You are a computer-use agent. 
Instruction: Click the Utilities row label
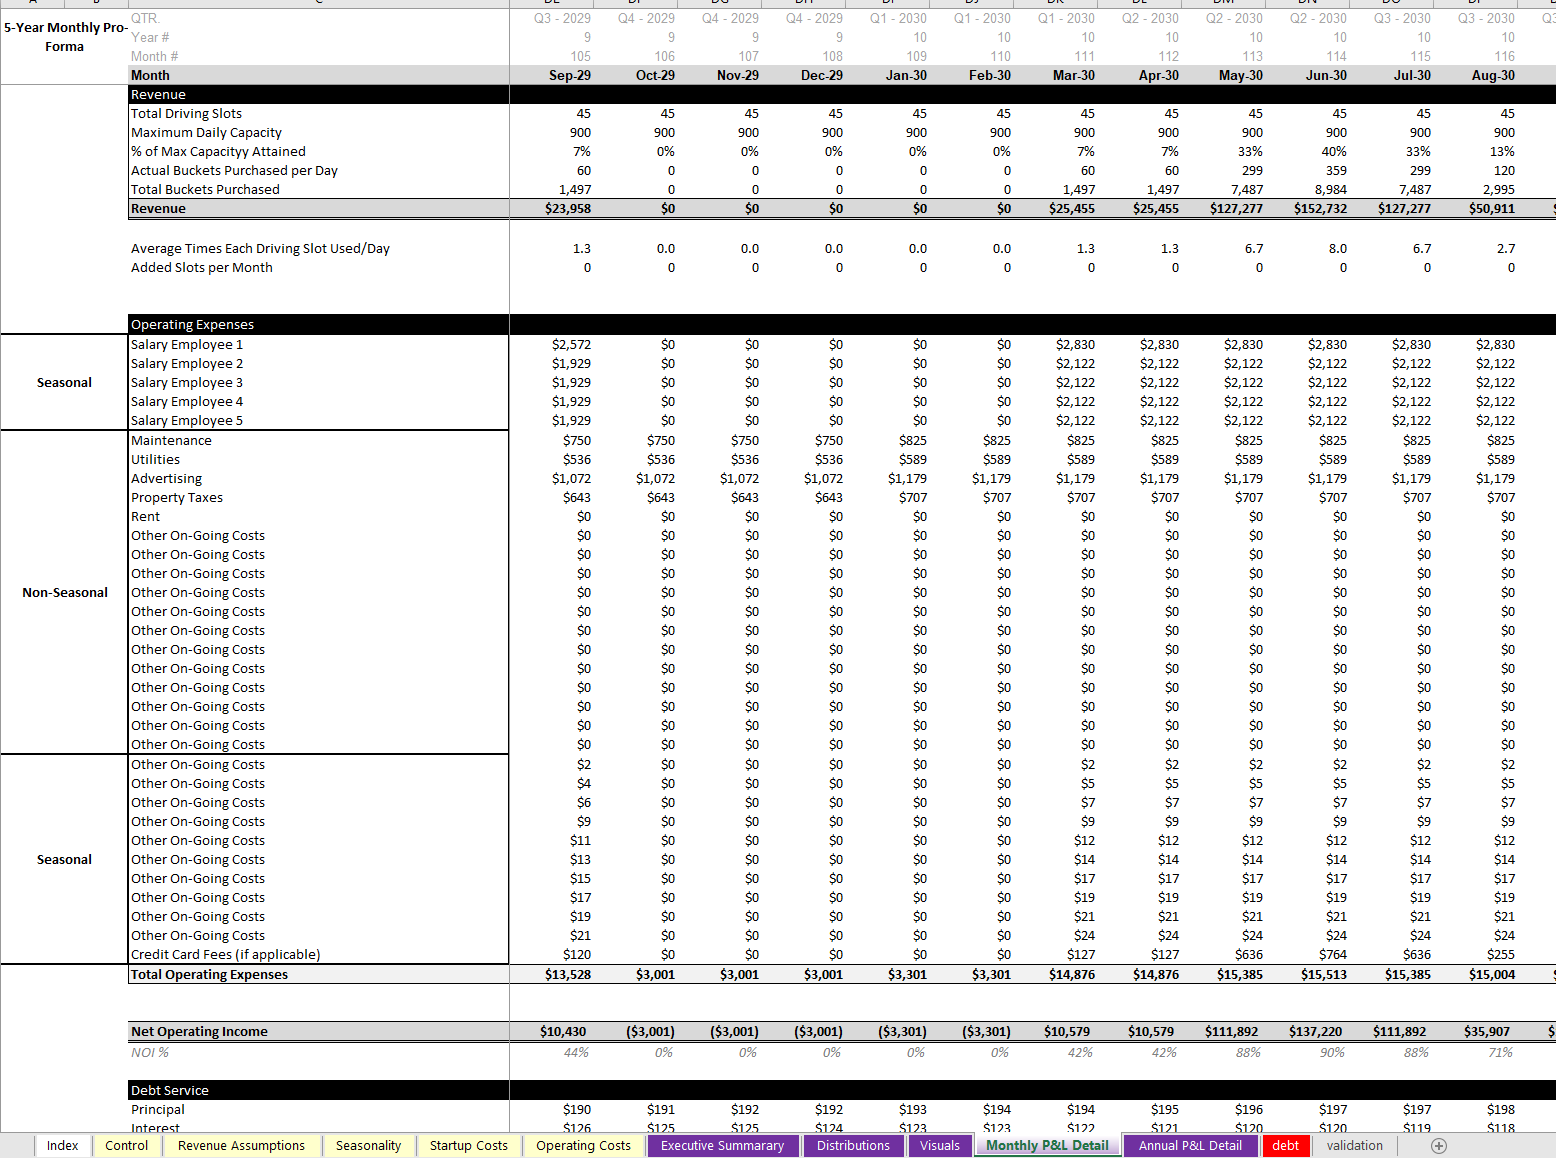pos(155,459)
